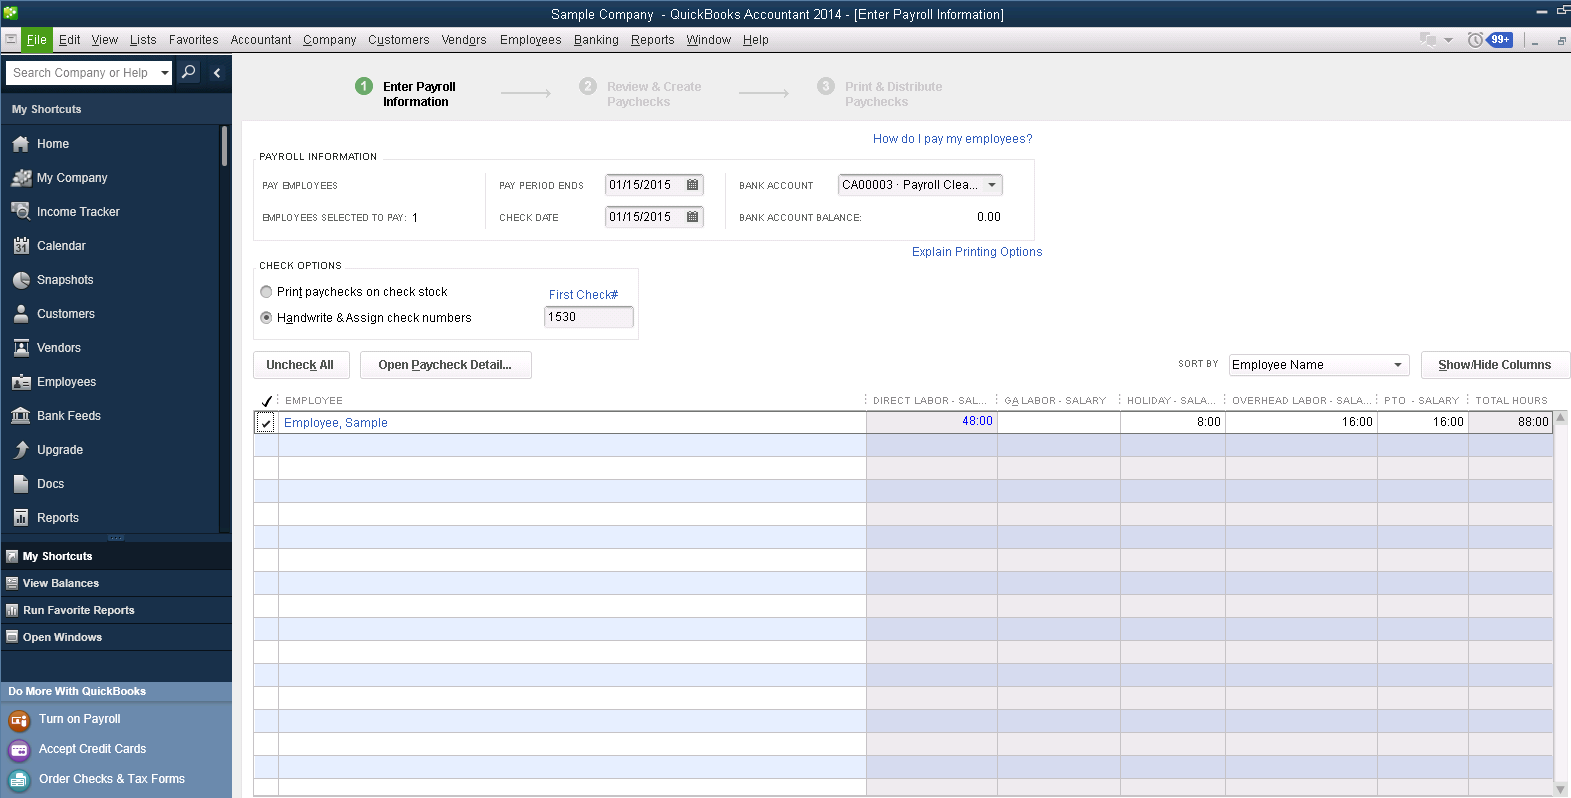Click Open Paycheck Detail button
The width and height of the screenshot is (1571, 798).
(x=445, y=365)
